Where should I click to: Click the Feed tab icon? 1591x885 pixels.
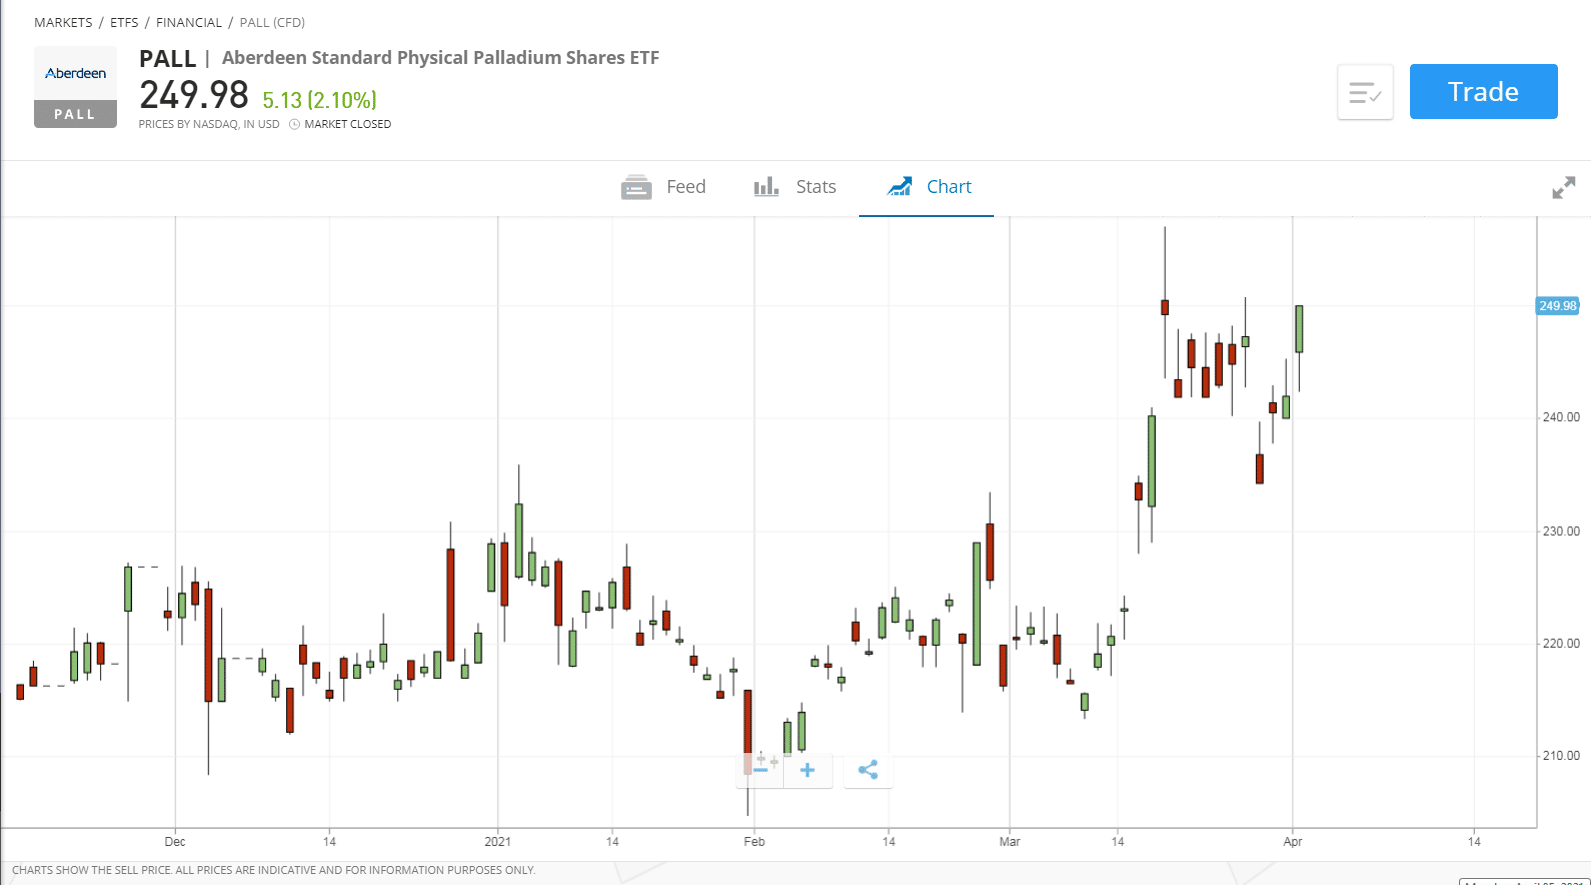(636, 187)
